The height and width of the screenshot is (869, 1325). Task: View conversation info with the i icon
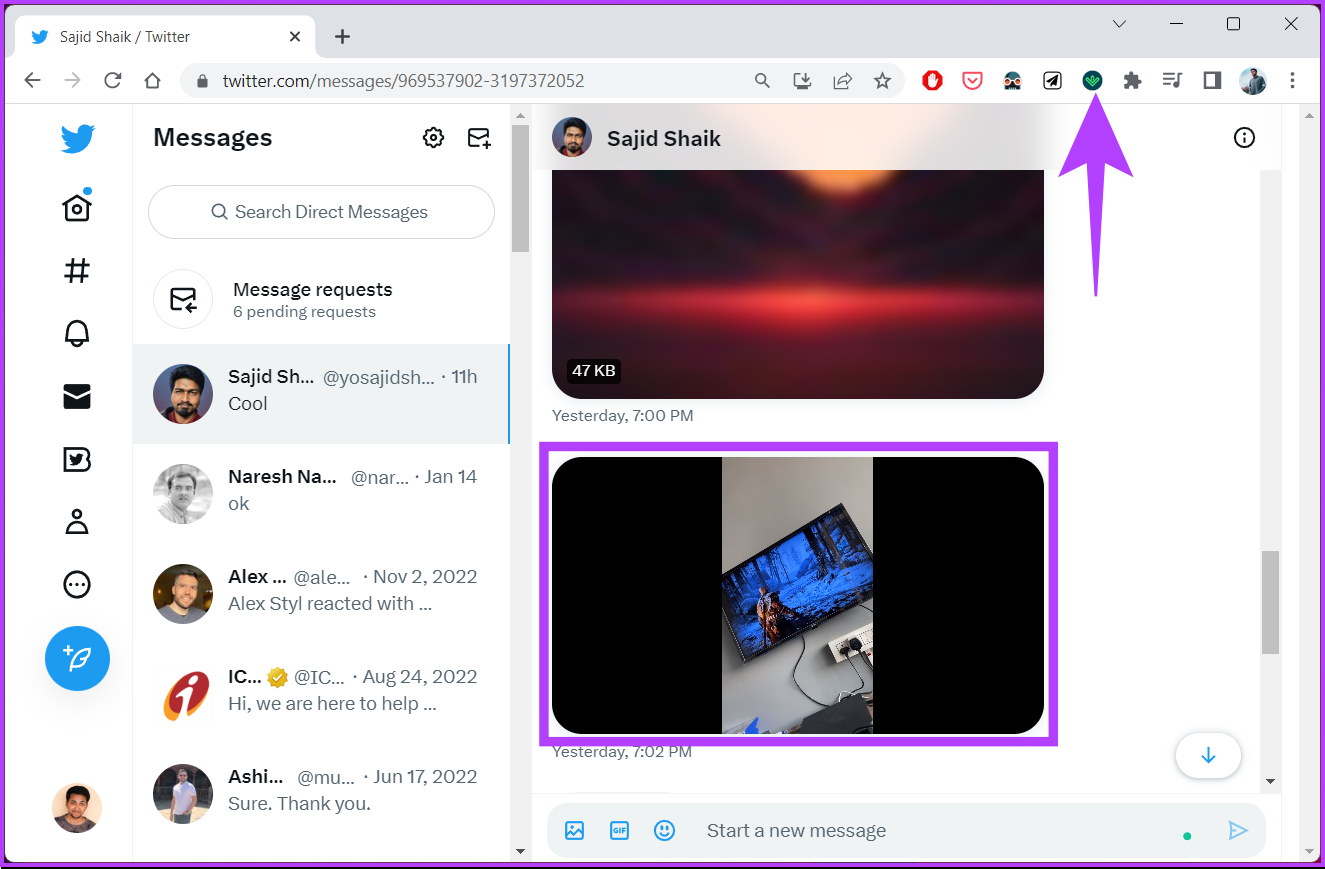1244,138
